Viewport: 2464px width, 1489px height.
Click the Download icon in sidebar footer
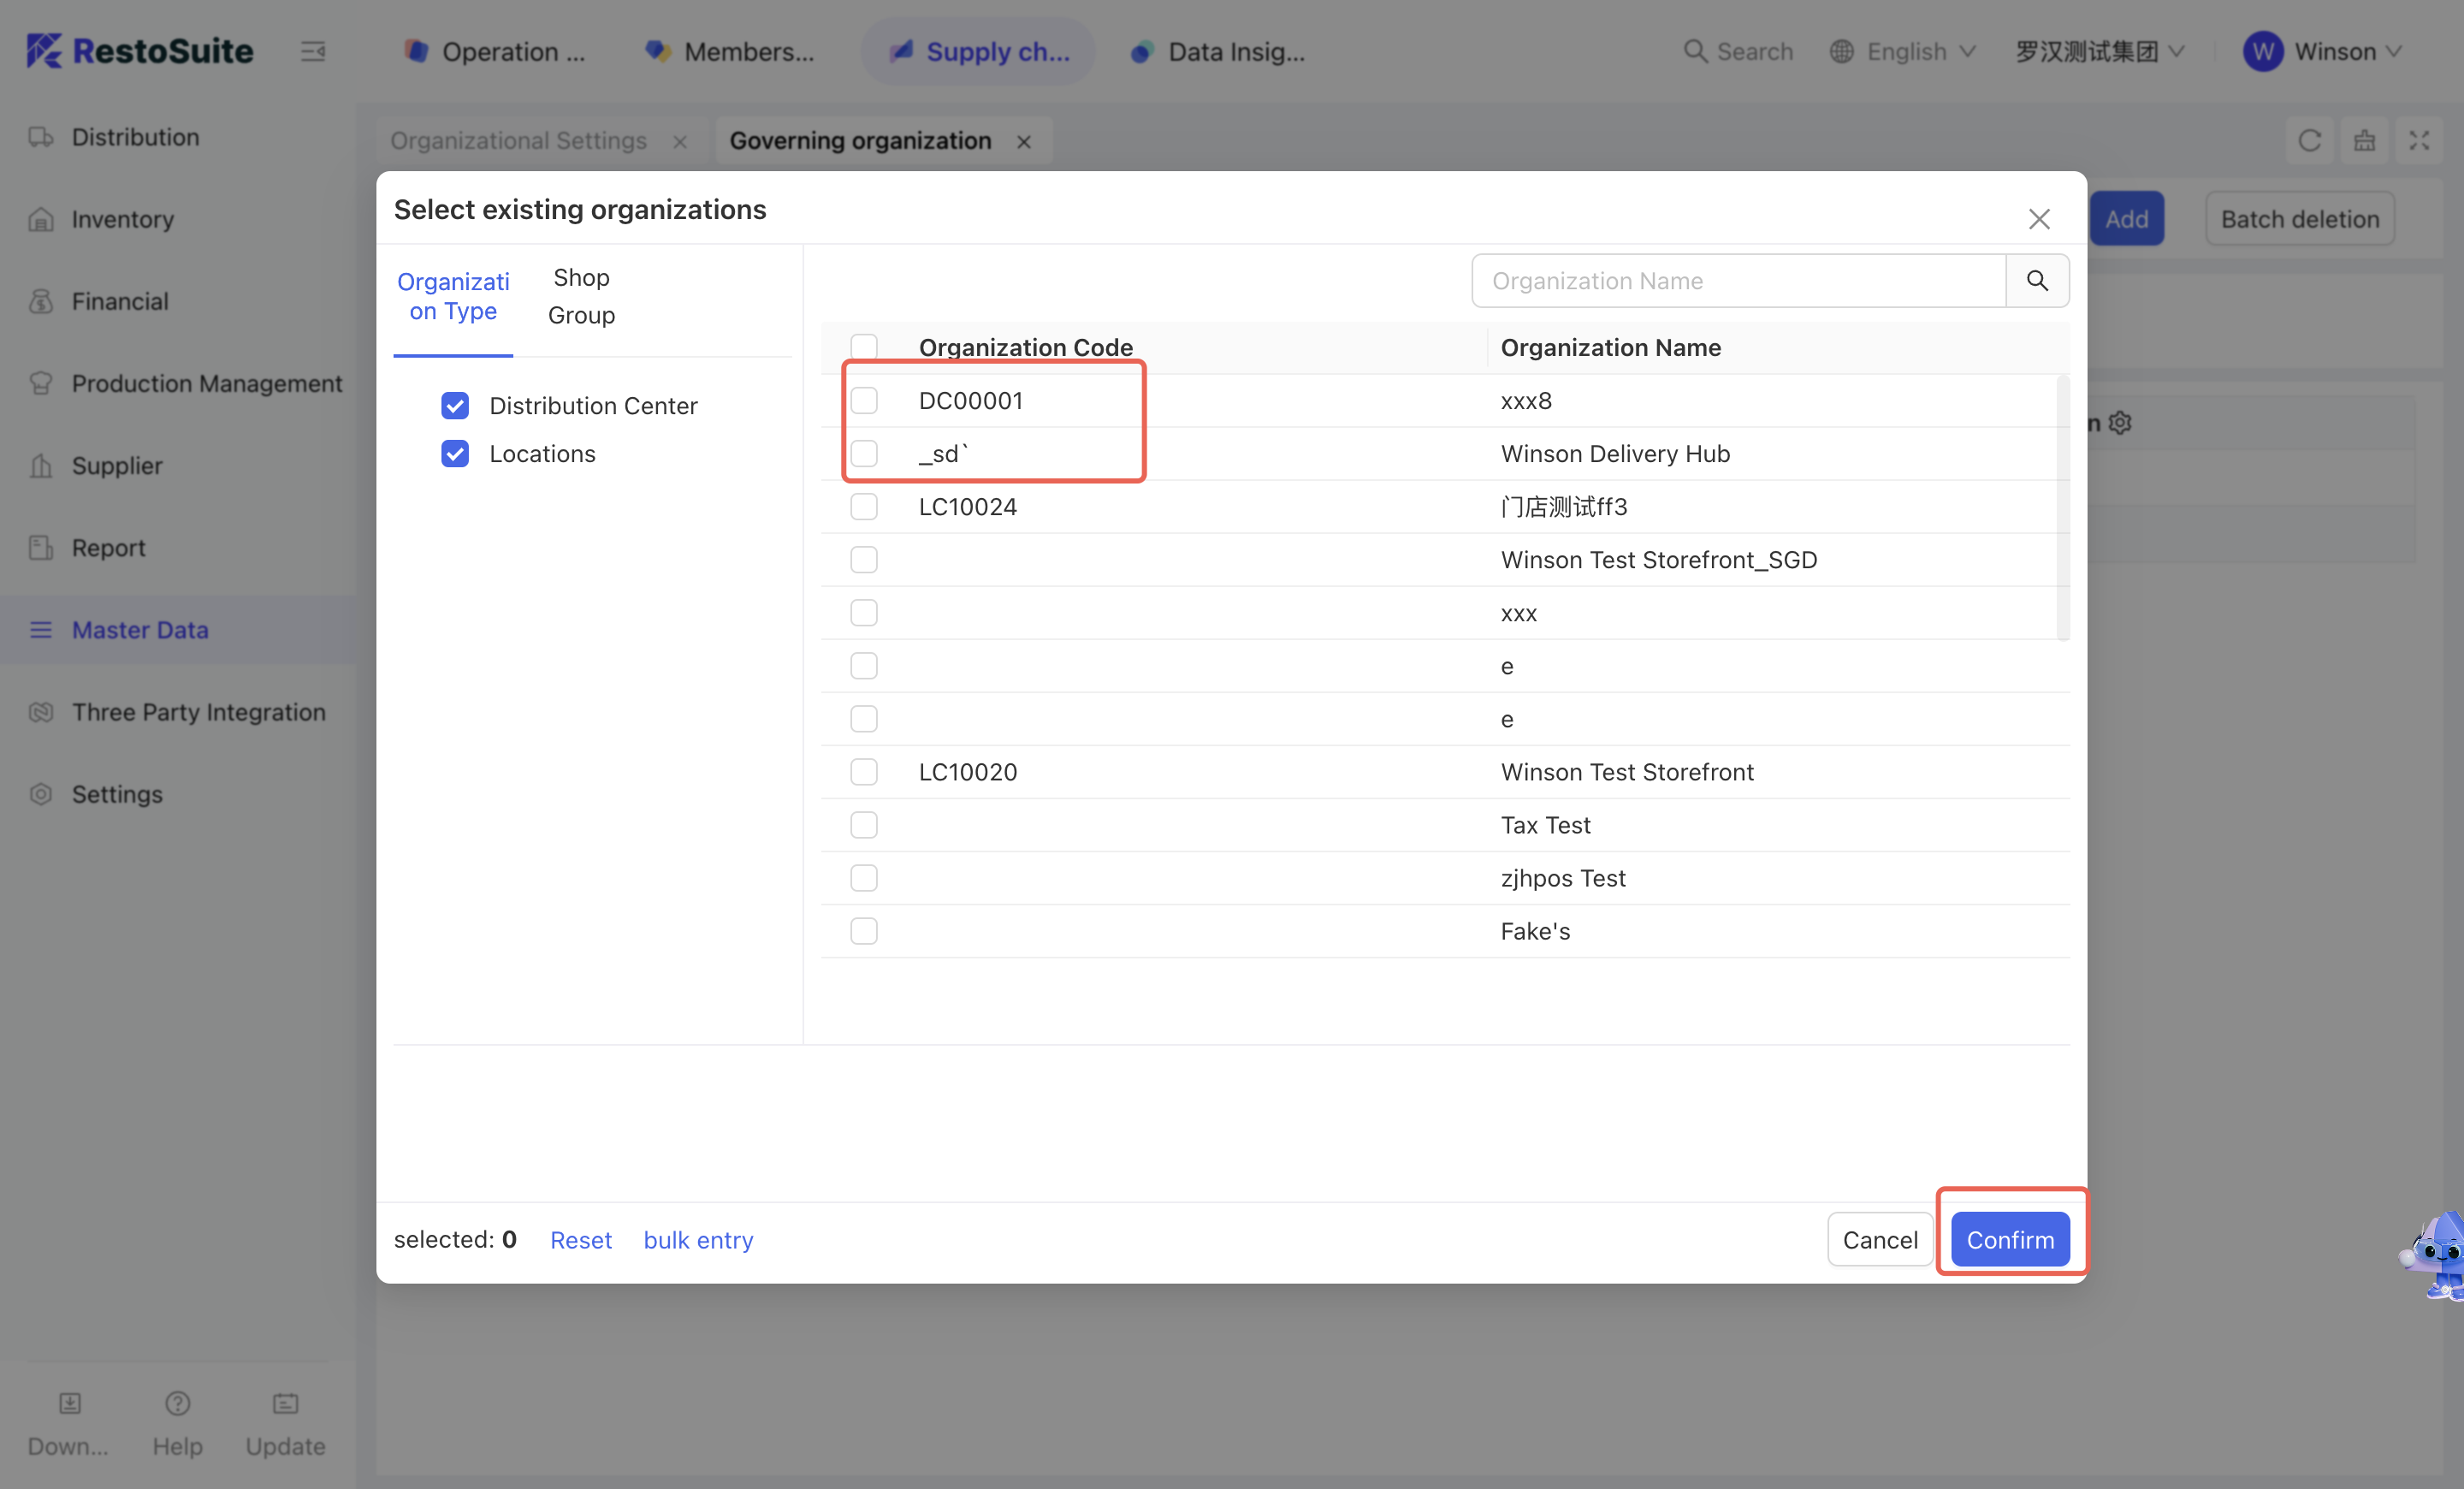pos(69,1403)
